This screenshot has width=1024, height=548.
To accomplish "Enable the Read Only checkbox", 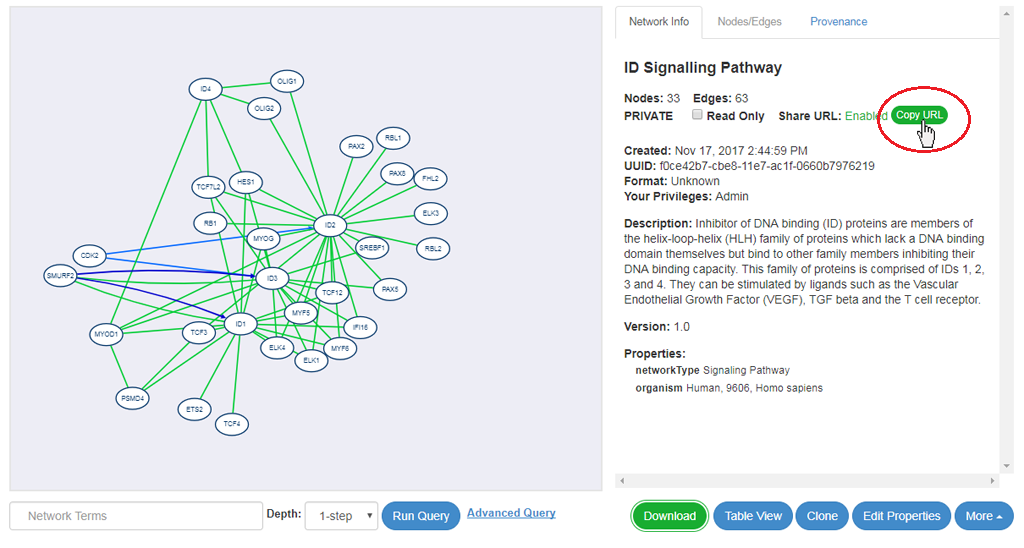I will click(x=697, y=115).
